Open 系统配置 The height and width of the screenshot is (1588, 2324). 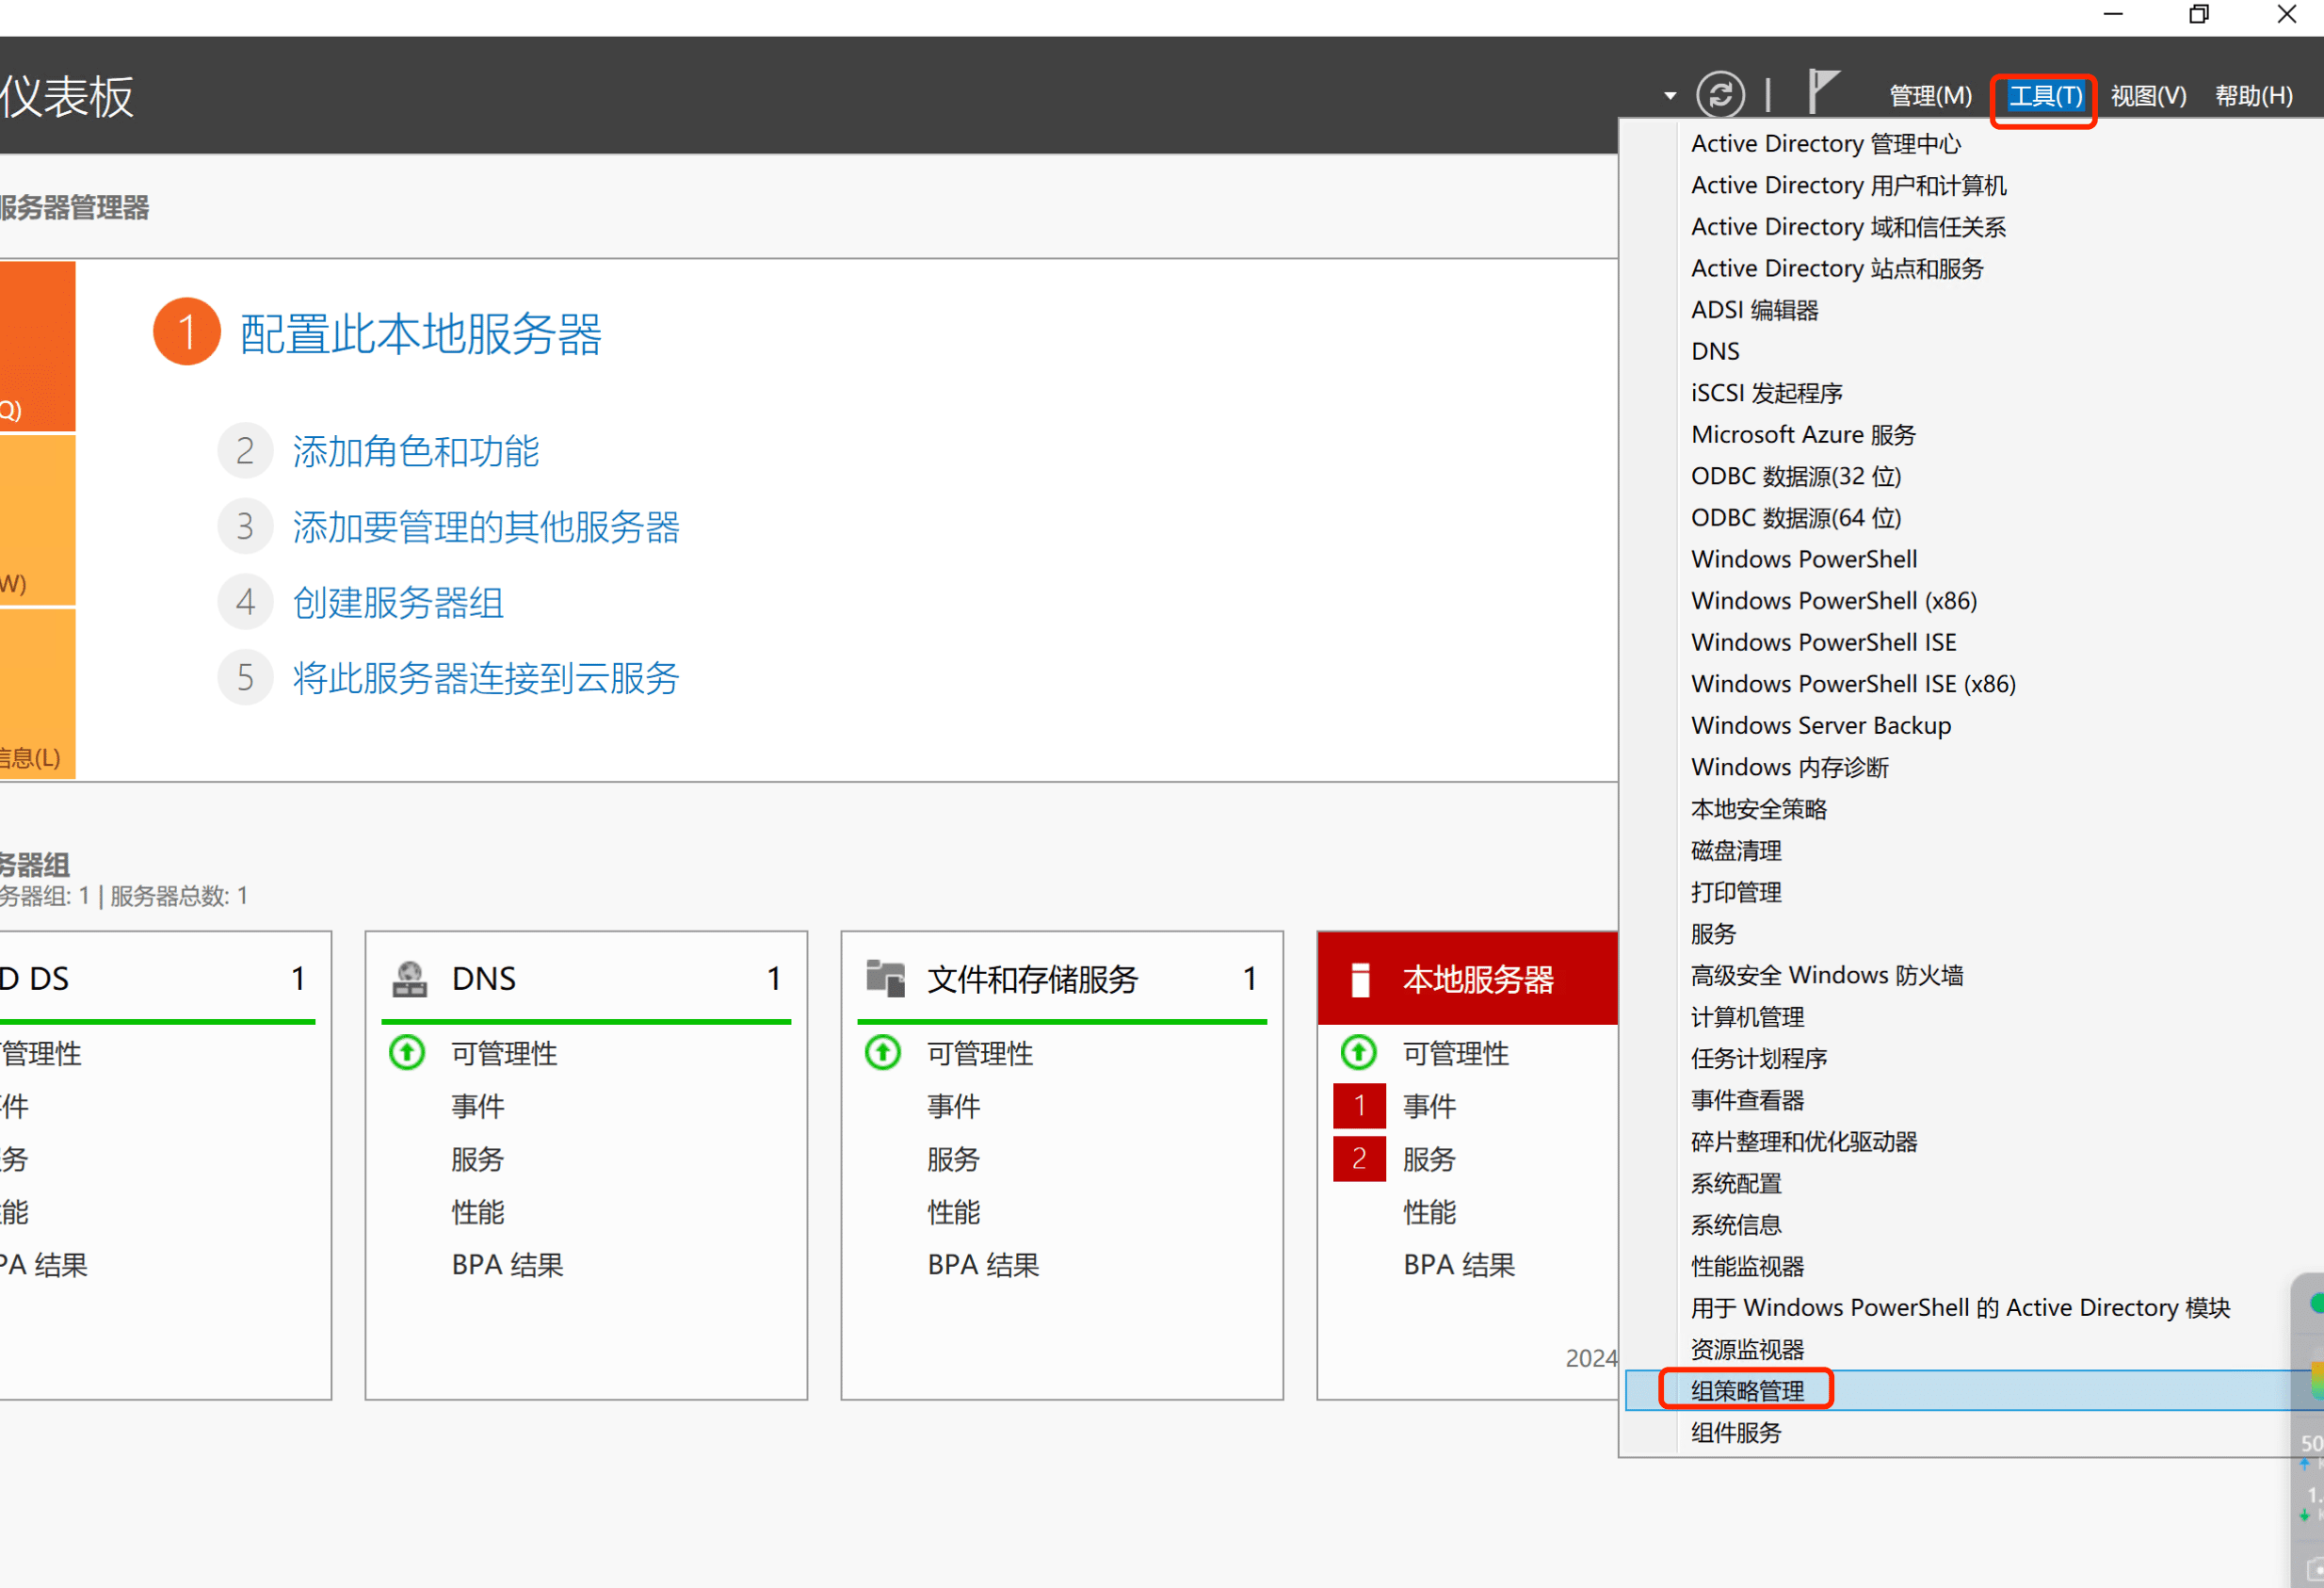click(1736, 1183)
